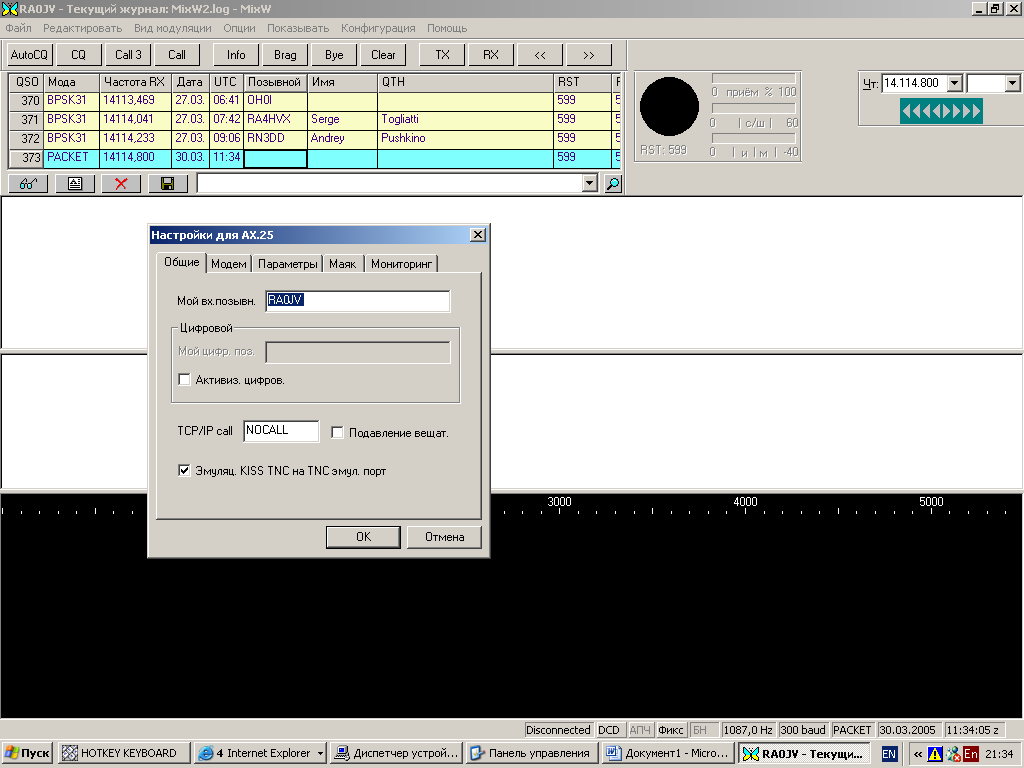Open the Мониторинг tab
Screen dimensions: 1024x768
[x=401, y=264]
